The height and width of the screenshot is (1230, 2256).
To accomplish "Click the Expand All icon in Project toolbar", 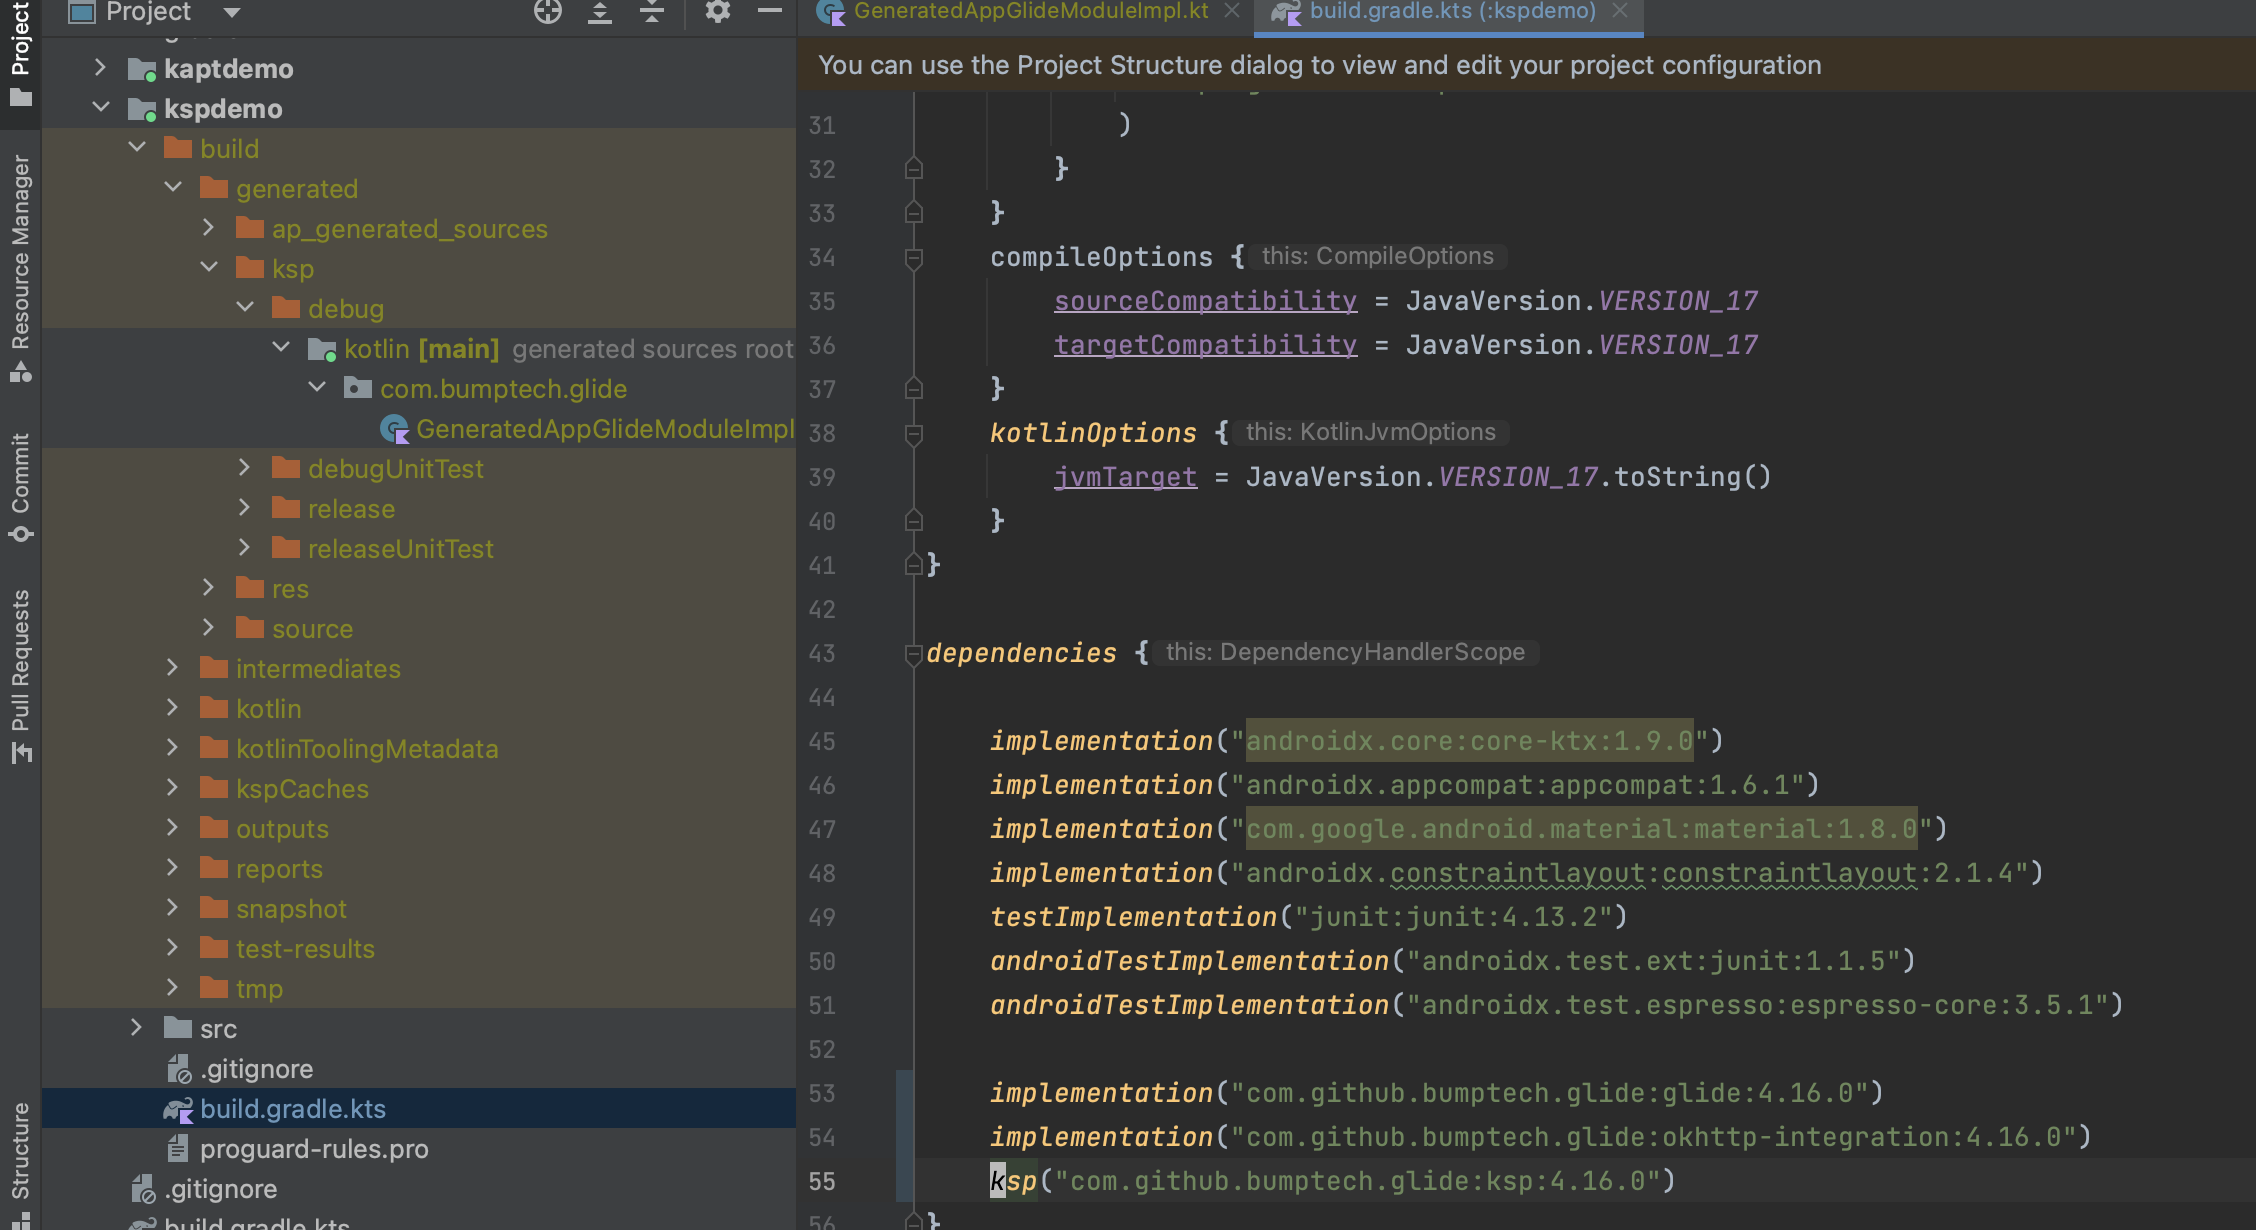I will click(598, 14).
